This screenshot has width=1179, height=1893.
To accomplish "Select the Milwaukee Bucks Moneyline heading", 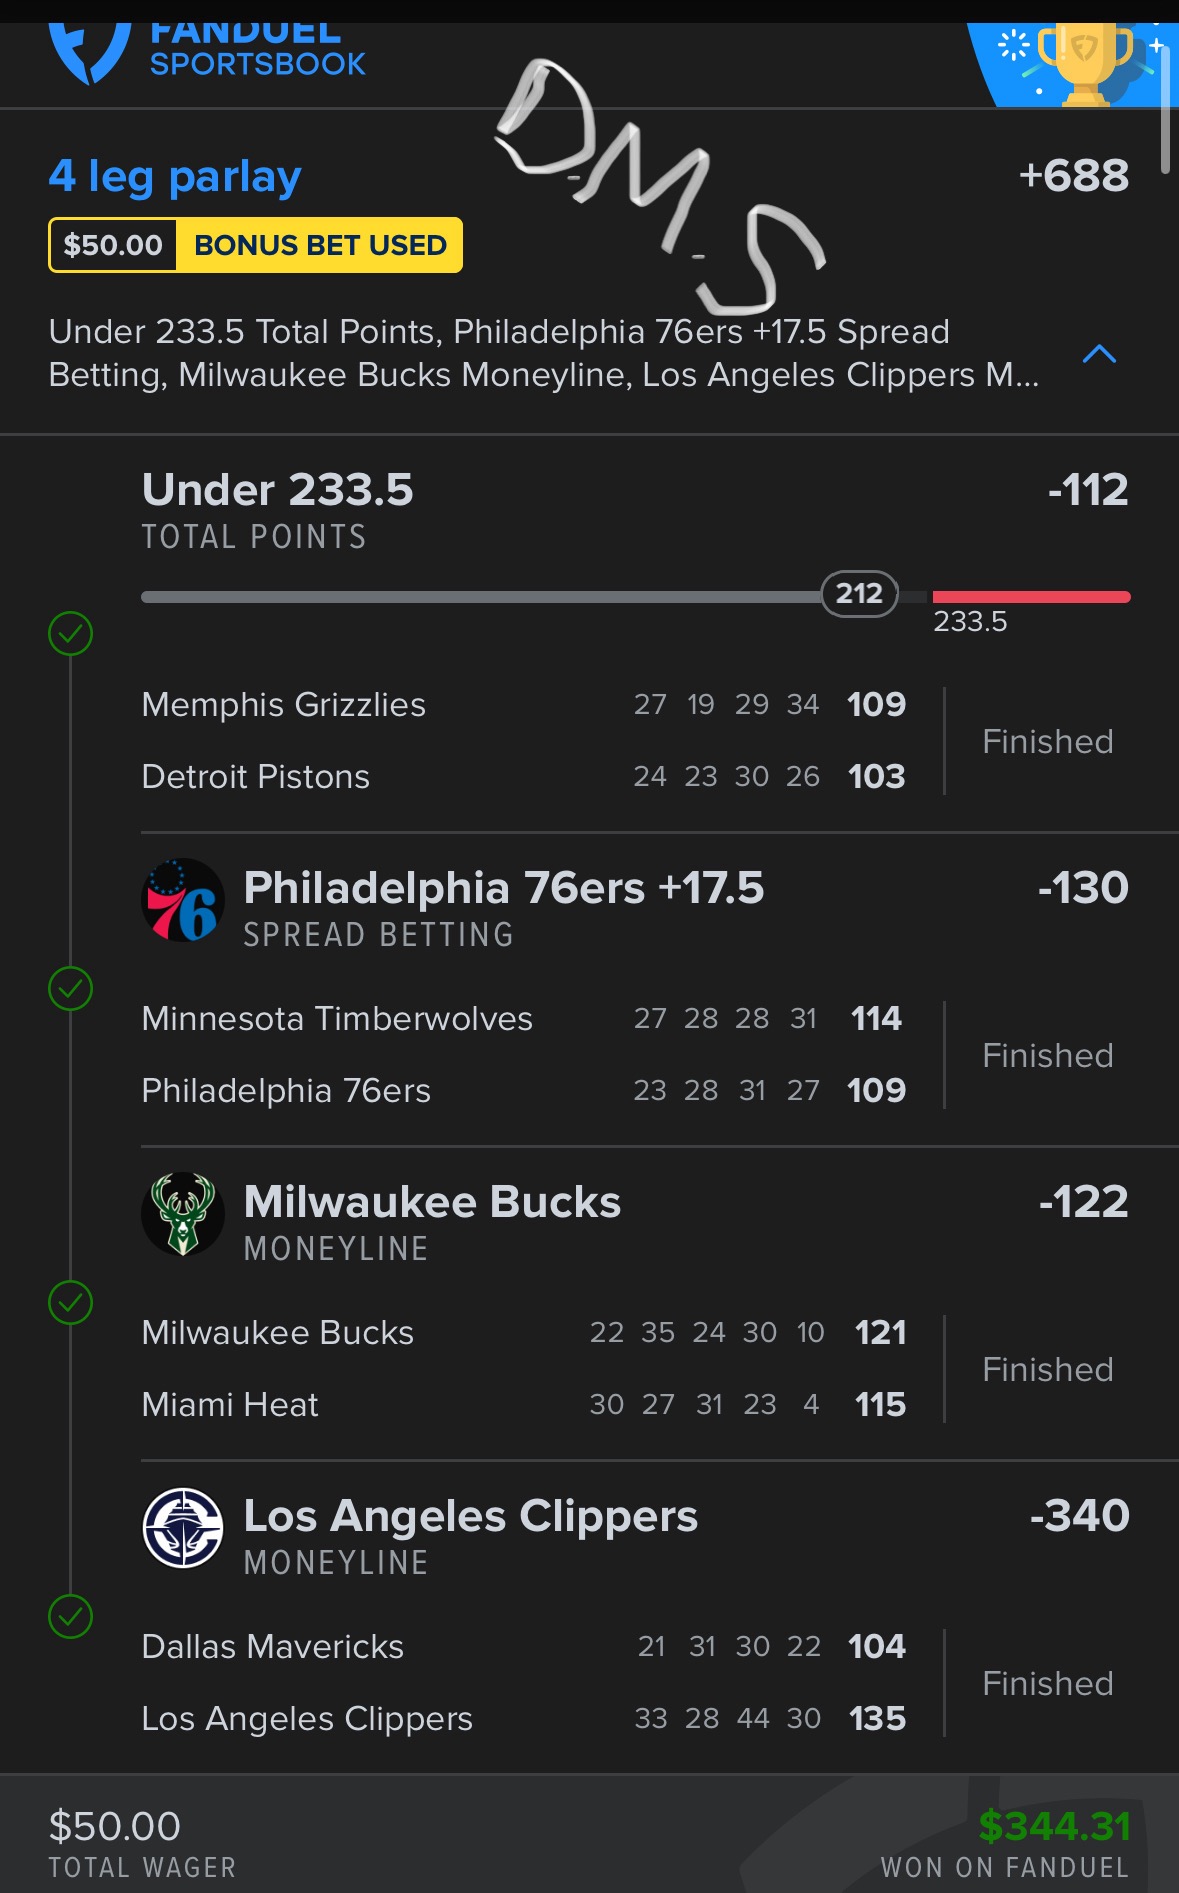I will click(x=432, y=1203).
